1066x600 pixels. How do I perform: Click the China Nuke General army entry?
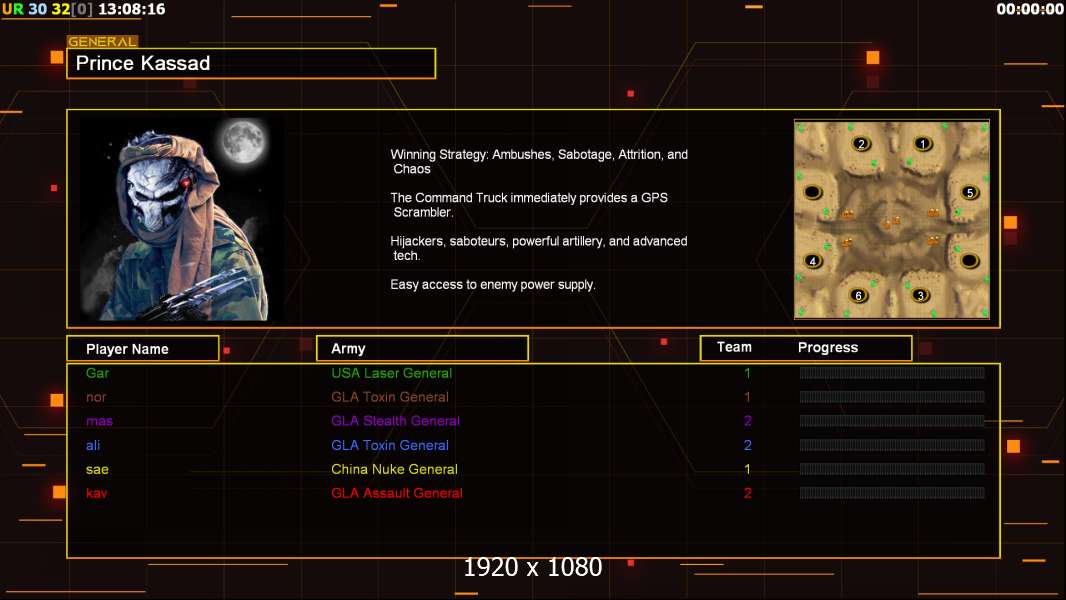pyautogui.click(x=394, y=470)
